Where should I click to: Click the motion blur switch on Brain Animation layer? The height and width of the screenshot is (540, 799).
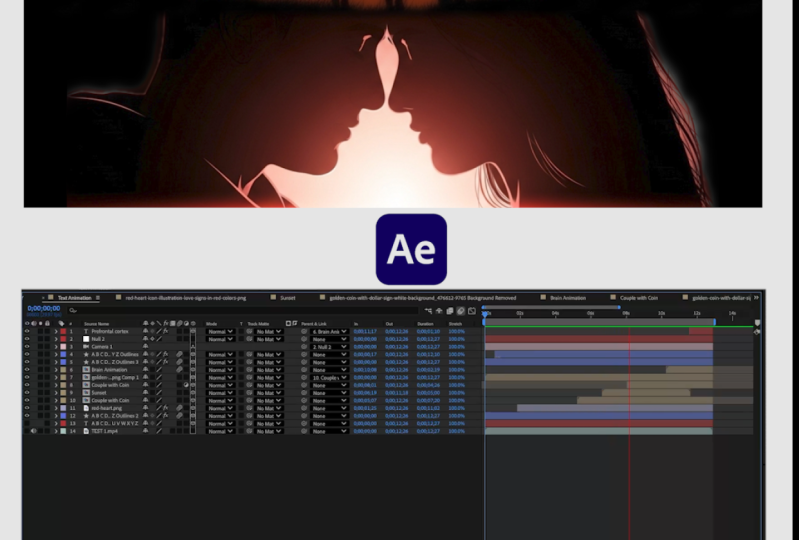(x=179, y=369)
